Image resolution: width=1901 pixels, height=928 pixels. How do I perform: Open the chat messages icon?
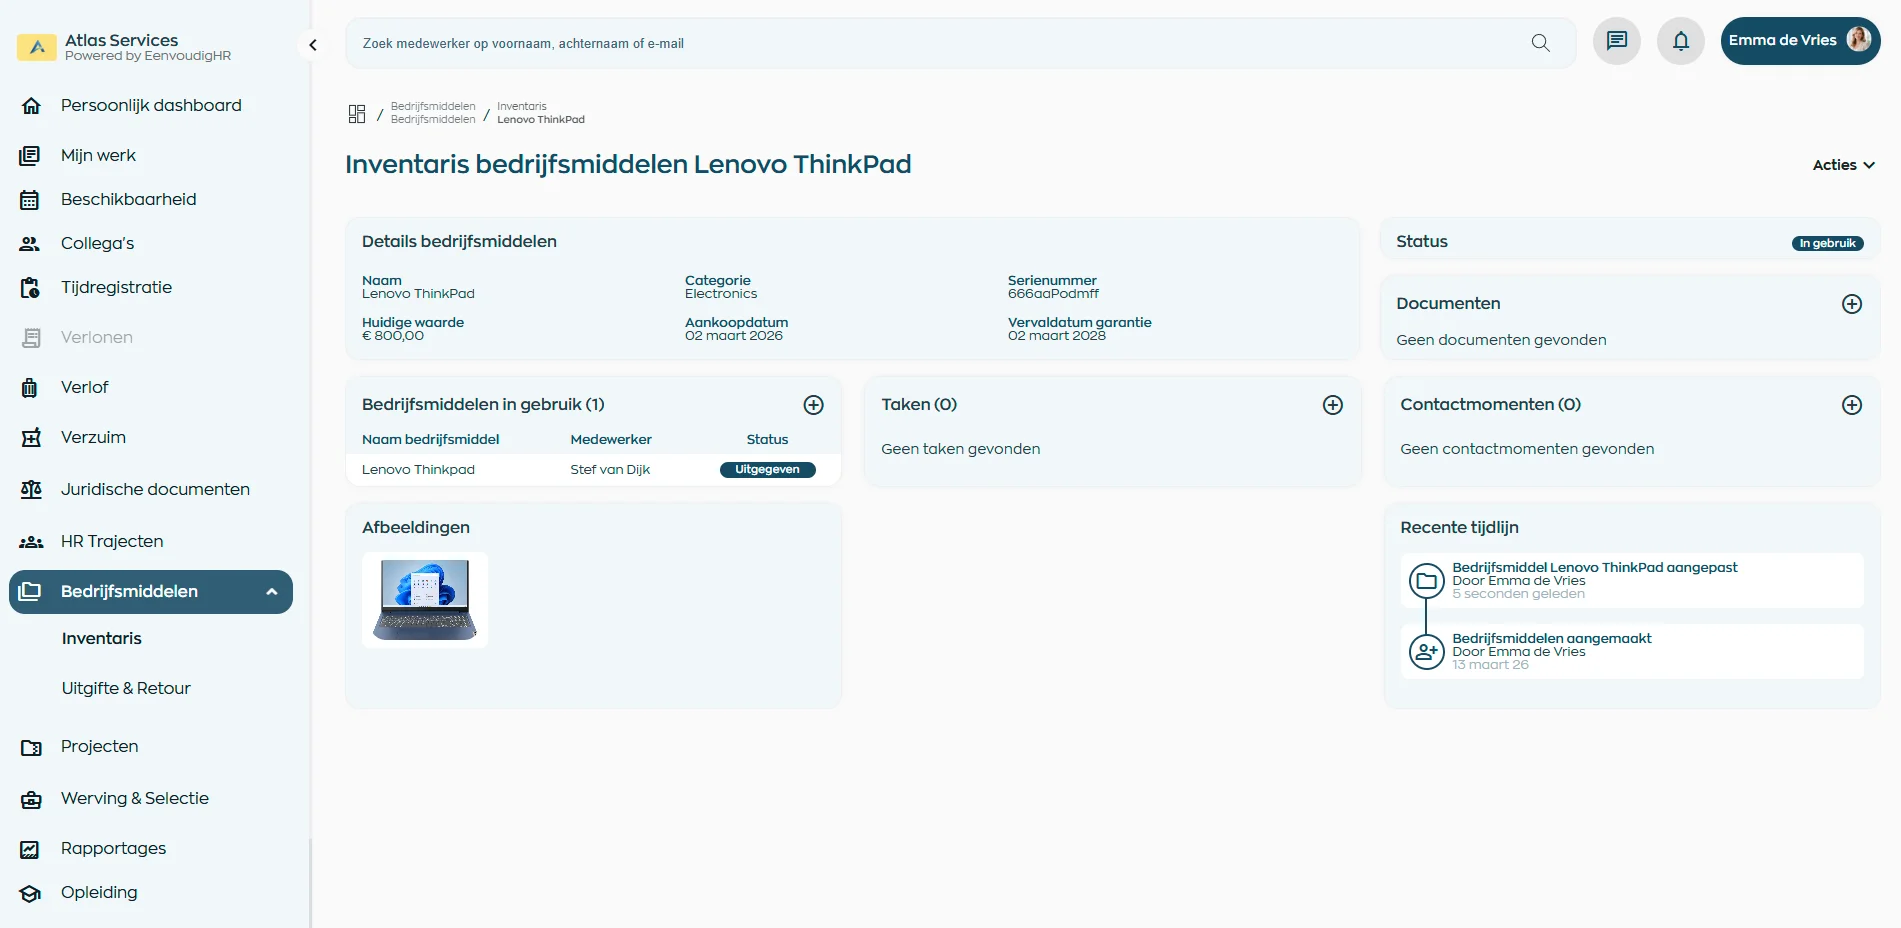click(1616, 41)
